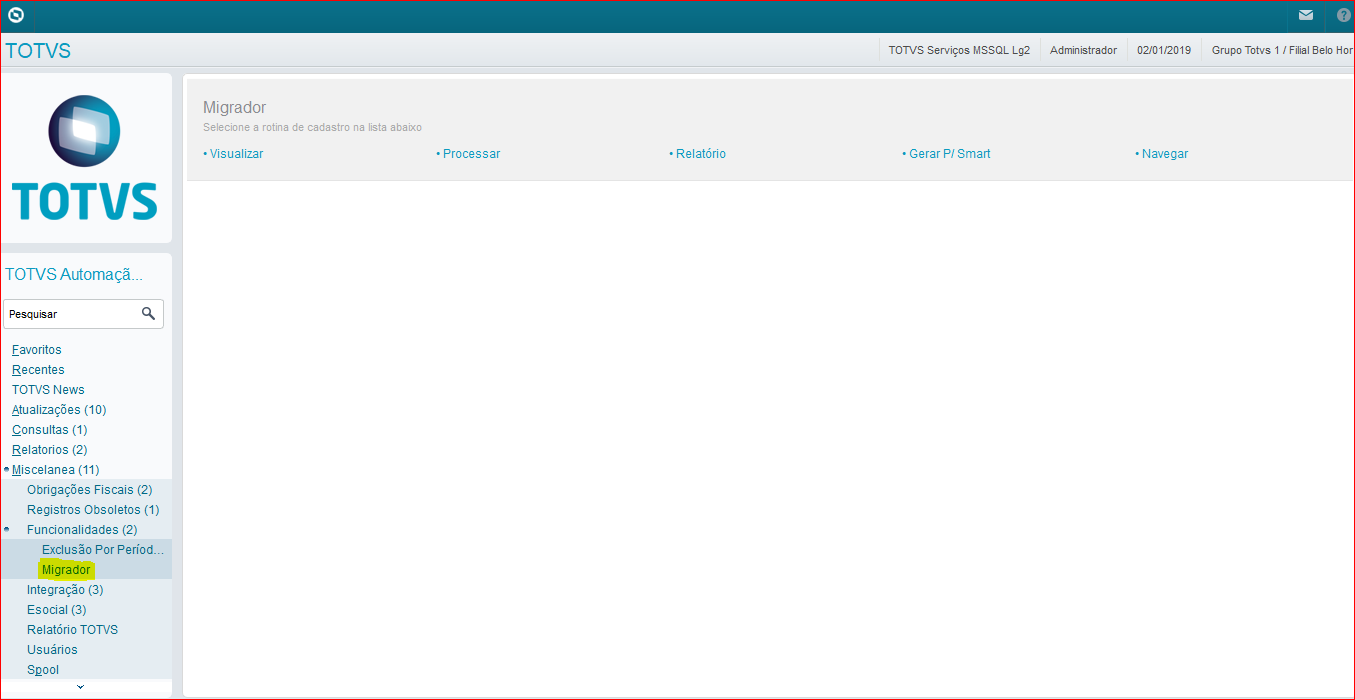Open Recentes menu entry
The image size is (1355, 700).
[38, 370]
